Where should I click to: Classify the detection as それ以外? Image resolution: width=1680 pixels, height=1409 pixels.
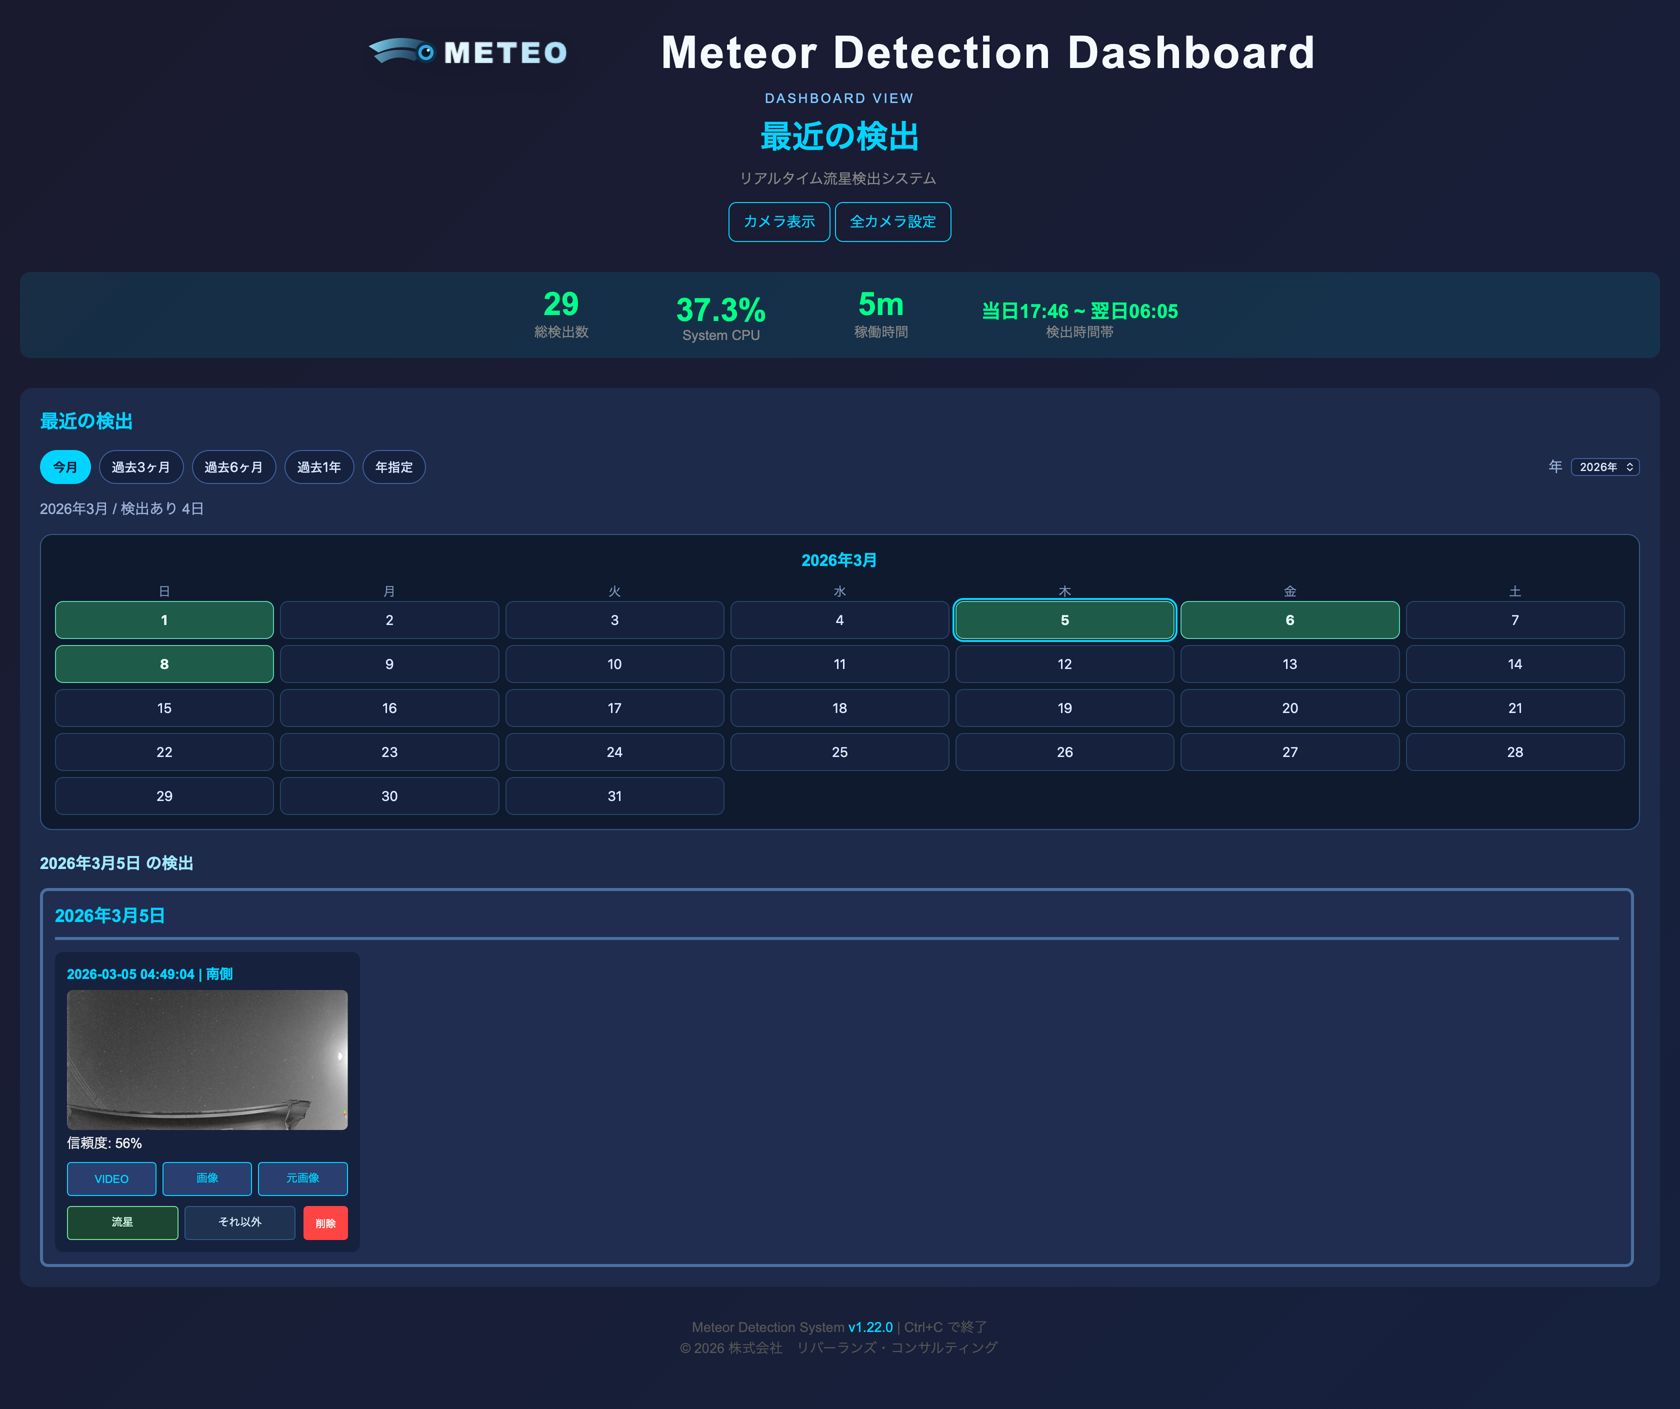click(239, 1222)
